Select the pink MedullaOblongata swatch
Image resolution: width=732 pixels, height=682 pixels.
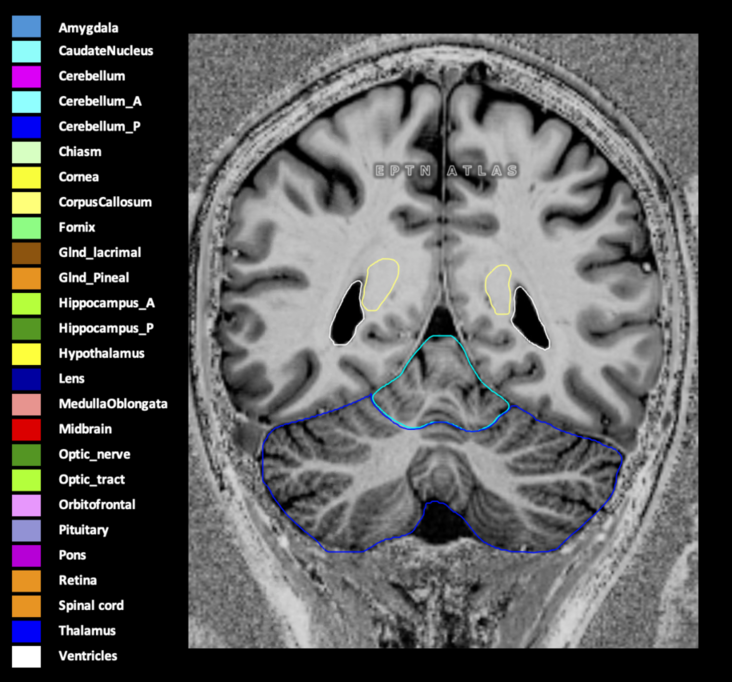tap(26, 404)
